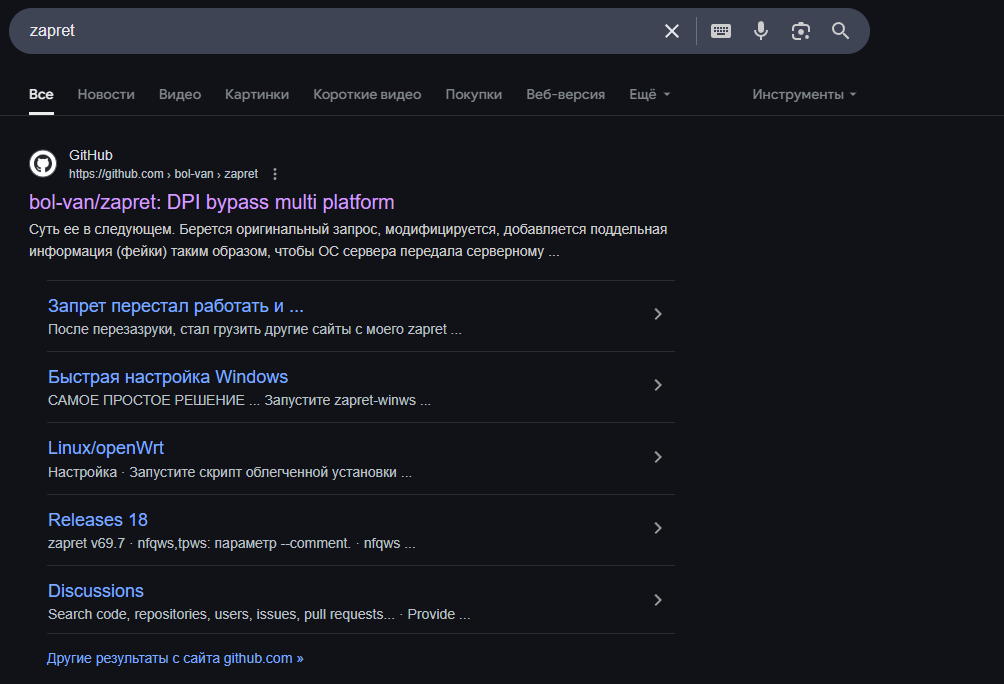Open the Linux/openWrt sitelink
Viewport: 1004px width, 684px height.
click(x=106, y=448)
